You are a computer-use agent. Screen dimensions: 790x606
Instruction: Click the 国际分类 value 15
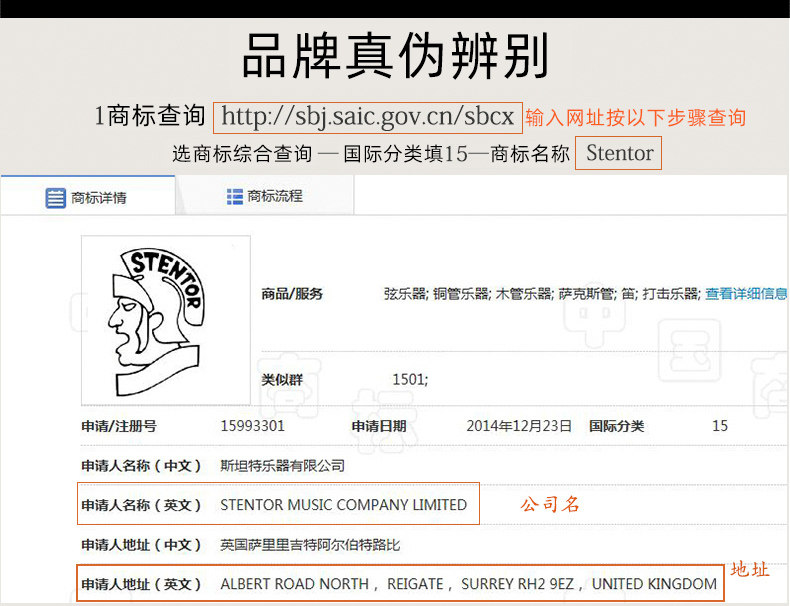(x=720, y=426)
